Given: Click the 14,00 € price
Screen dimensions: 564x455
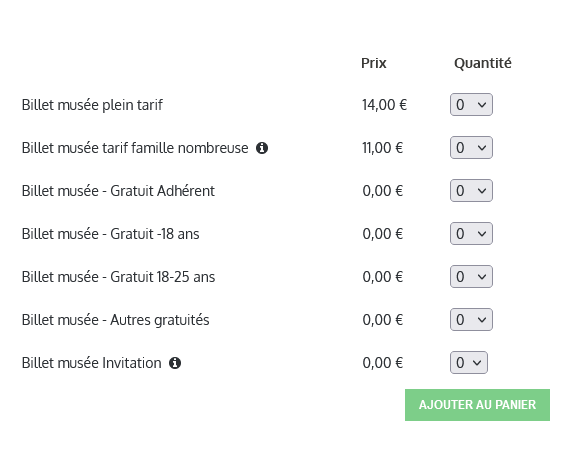Looking at the screenshot, I should point(385,105).
